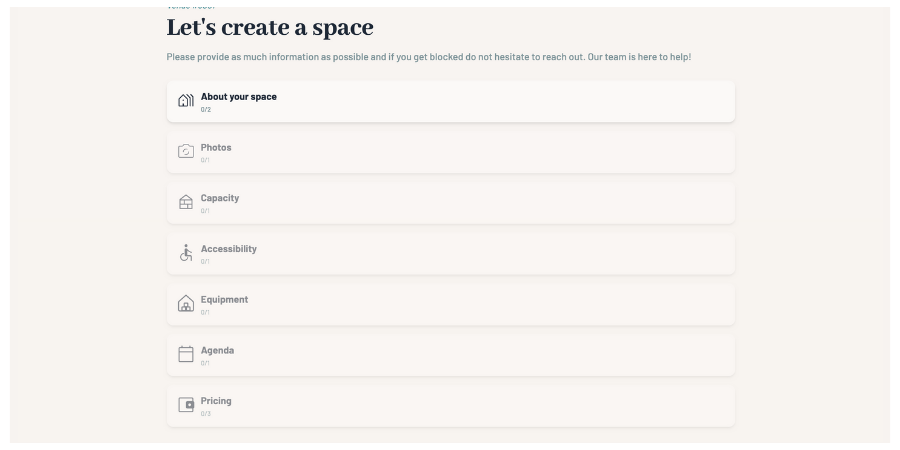This screenshot has height=450, width=900.
Task: Select the Agenda section label
Action: tap(217, 351)
